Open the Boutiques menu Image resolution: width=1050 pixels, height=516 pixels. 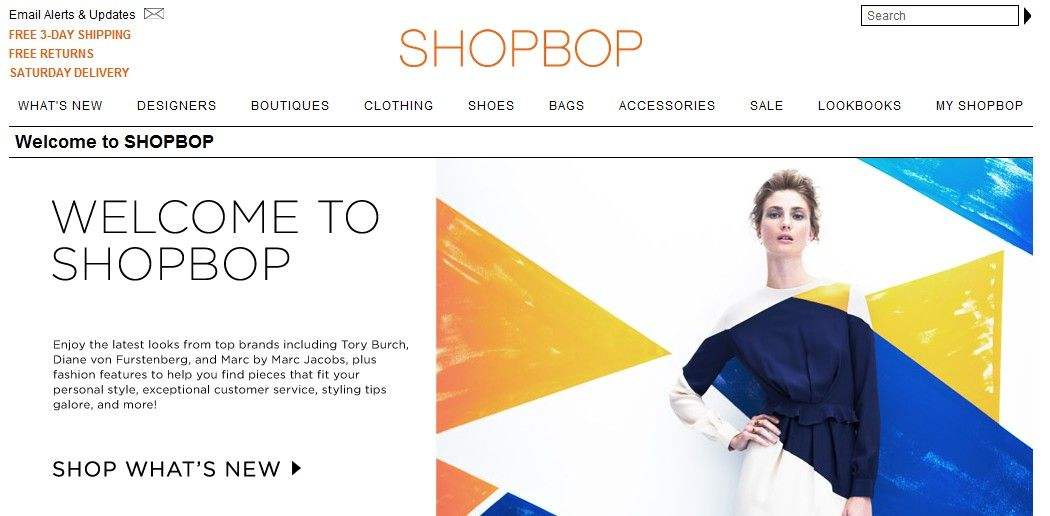290,106
